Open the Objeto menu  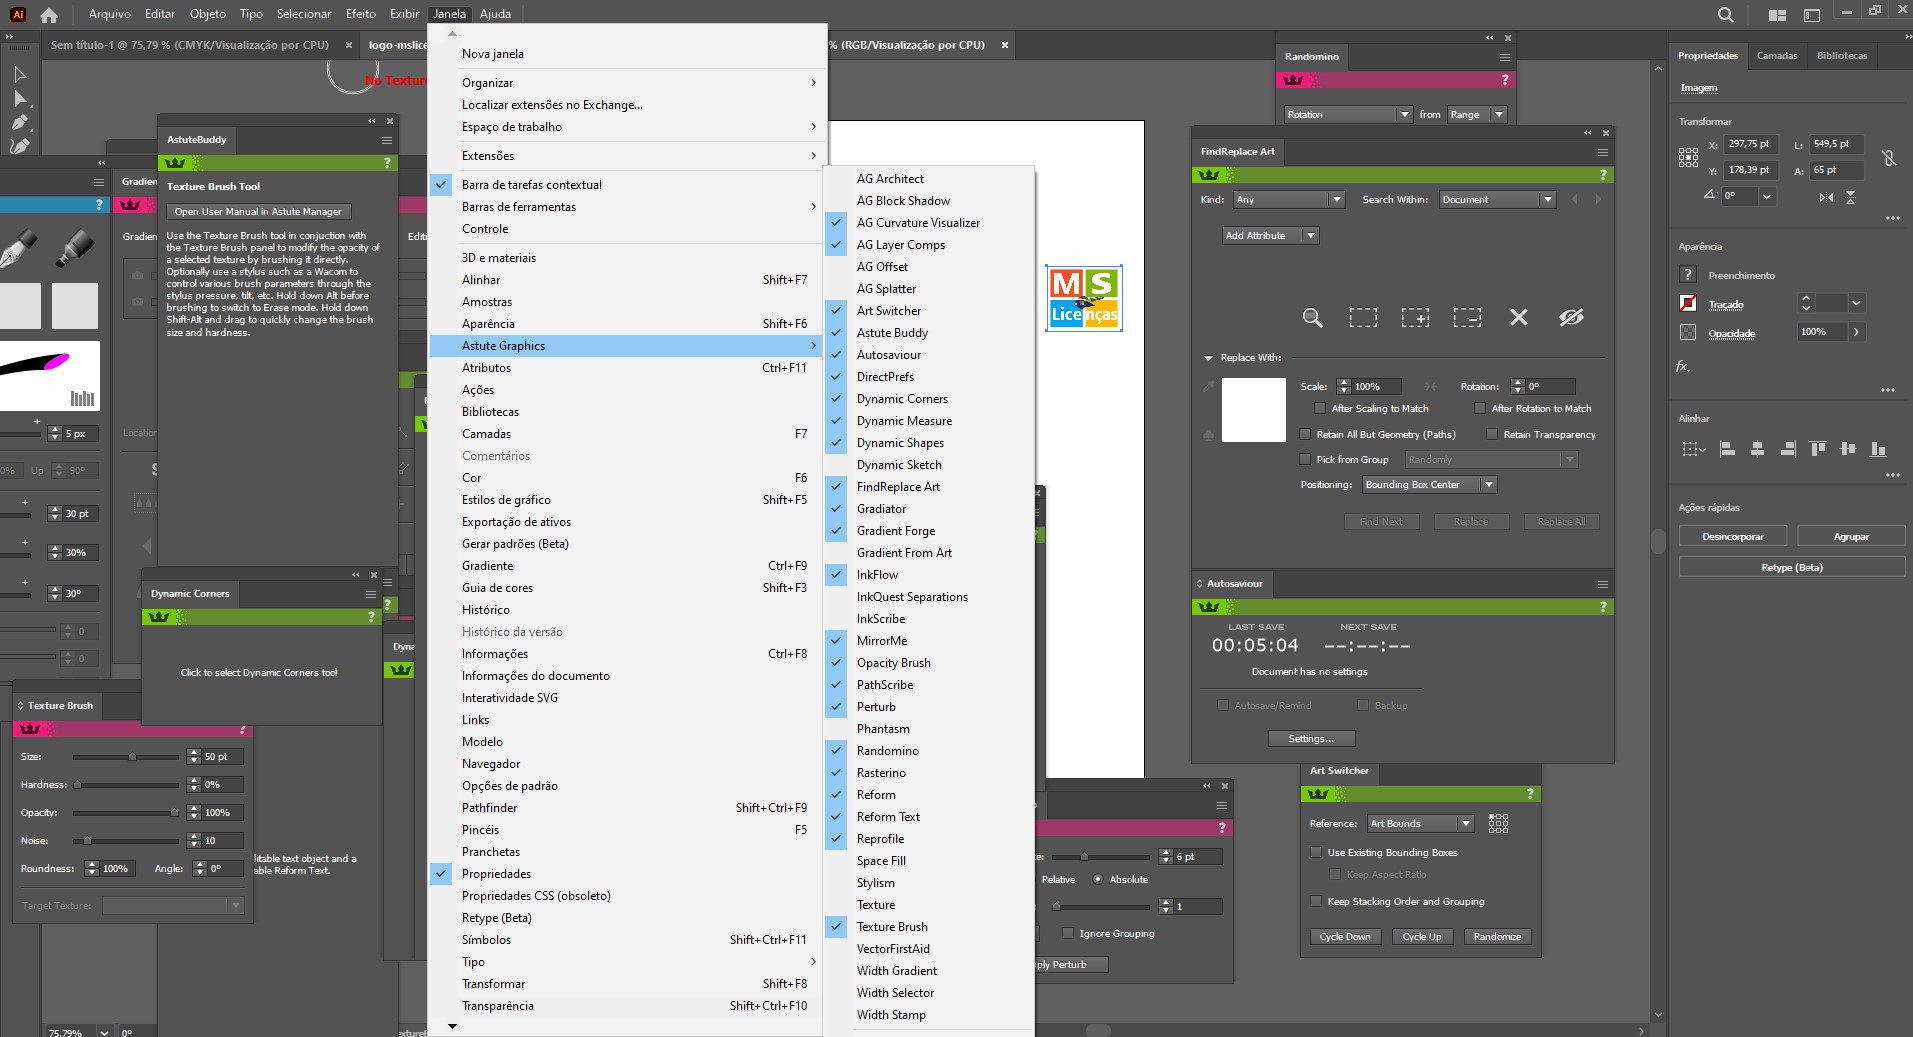(x=206, y=13)
